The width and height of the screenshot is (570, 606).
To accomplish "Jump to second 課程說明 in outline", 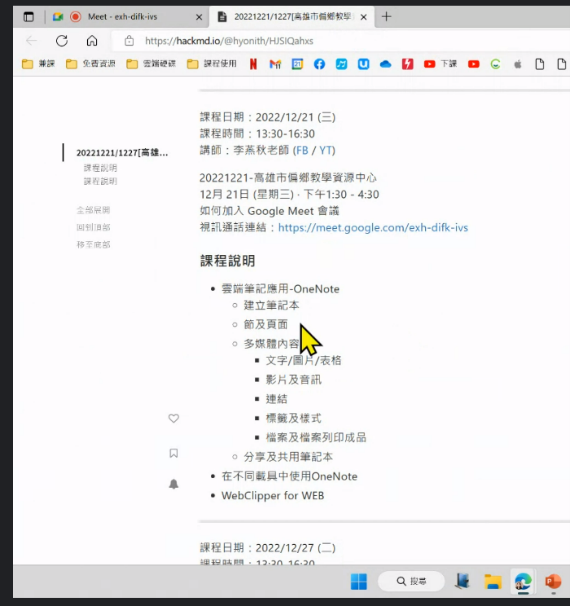I will [x=100, y=181].
